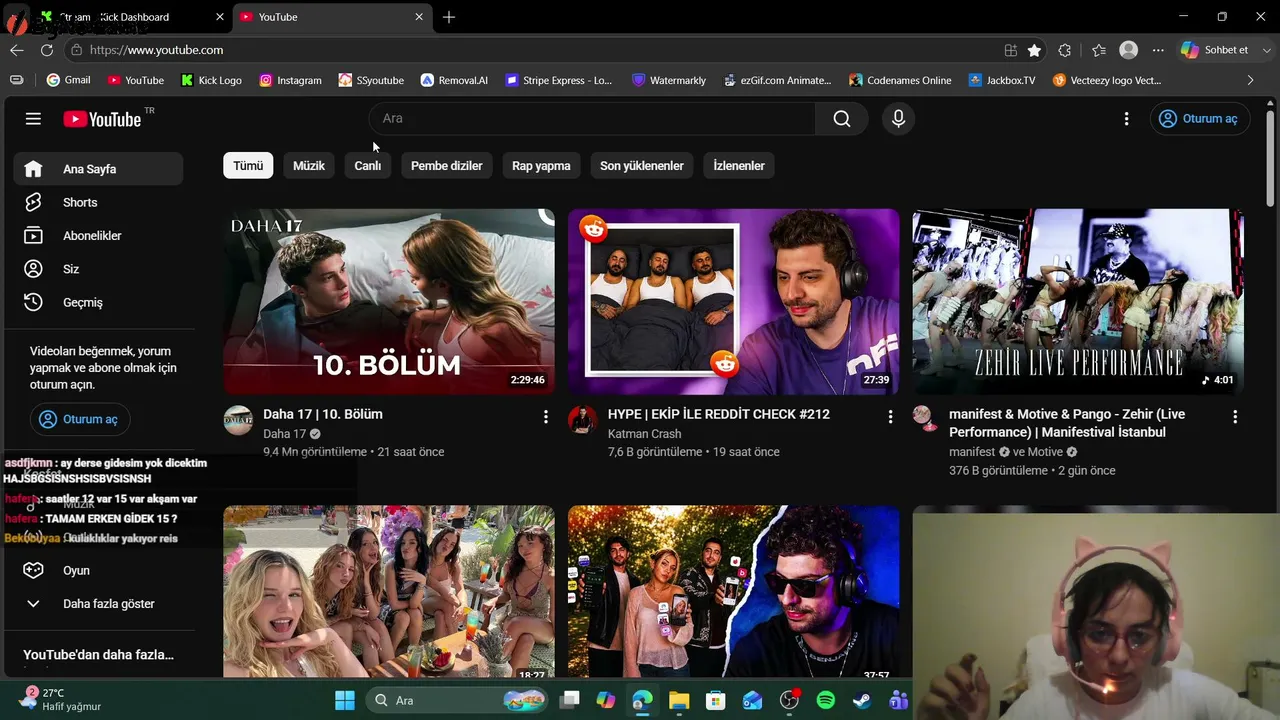Click the Windows taskbar search box
This screenshot has height=720, width=1280.
click(x=455, y=700)
